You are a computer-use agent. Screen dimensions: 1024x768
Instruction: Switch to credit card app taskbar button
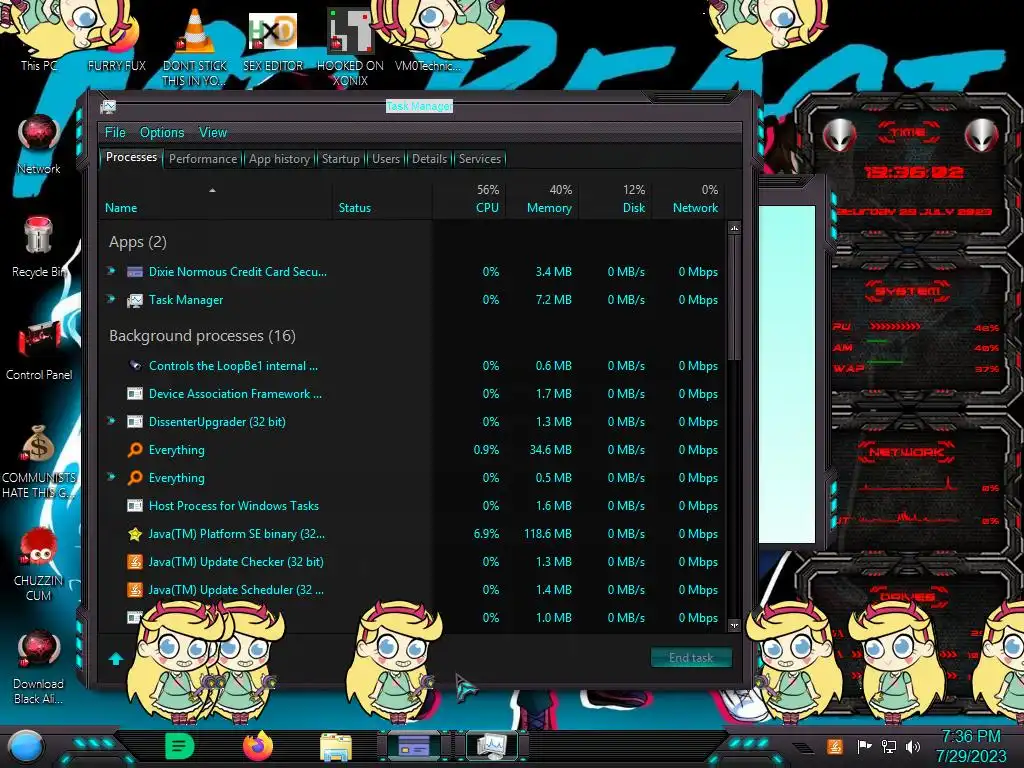coord(414,746)
